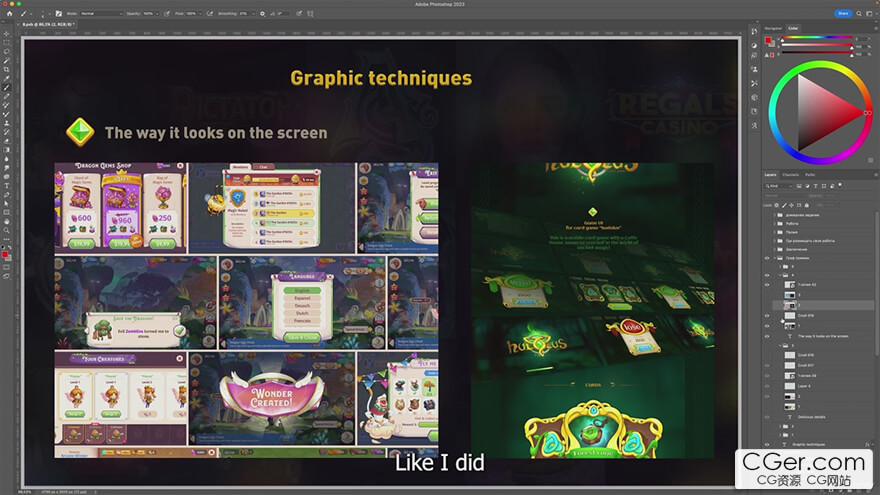Select the Horizontal Type tool
Image resolution: width=880 pixels, height=495 pixels.
[x=7, y=186]
